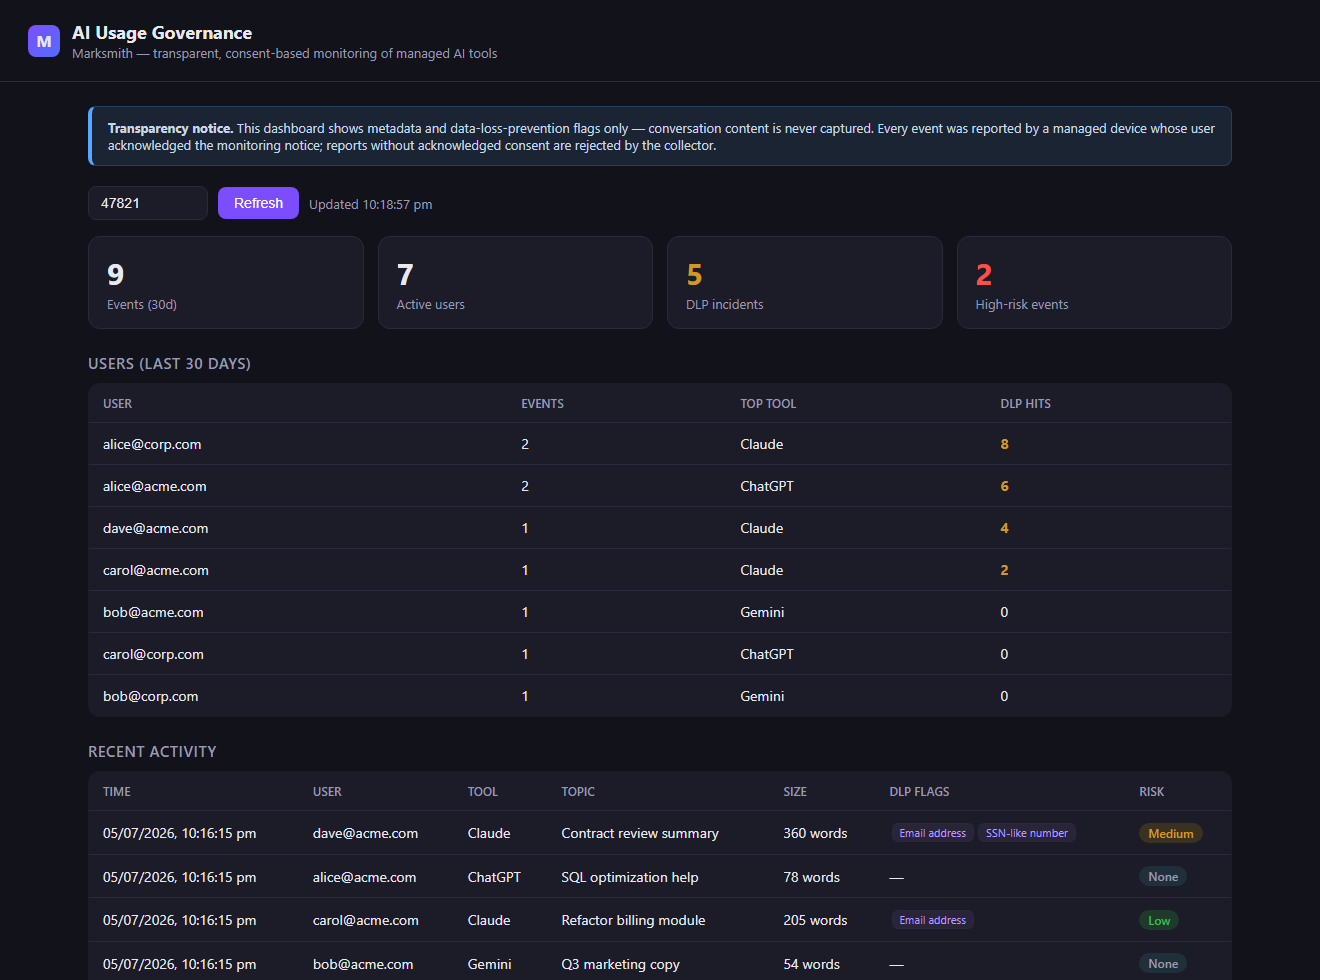The height and width of the screenshot is (980, 1320).
Task: Click the TOP TOOL column header
Action: point(768,404)
